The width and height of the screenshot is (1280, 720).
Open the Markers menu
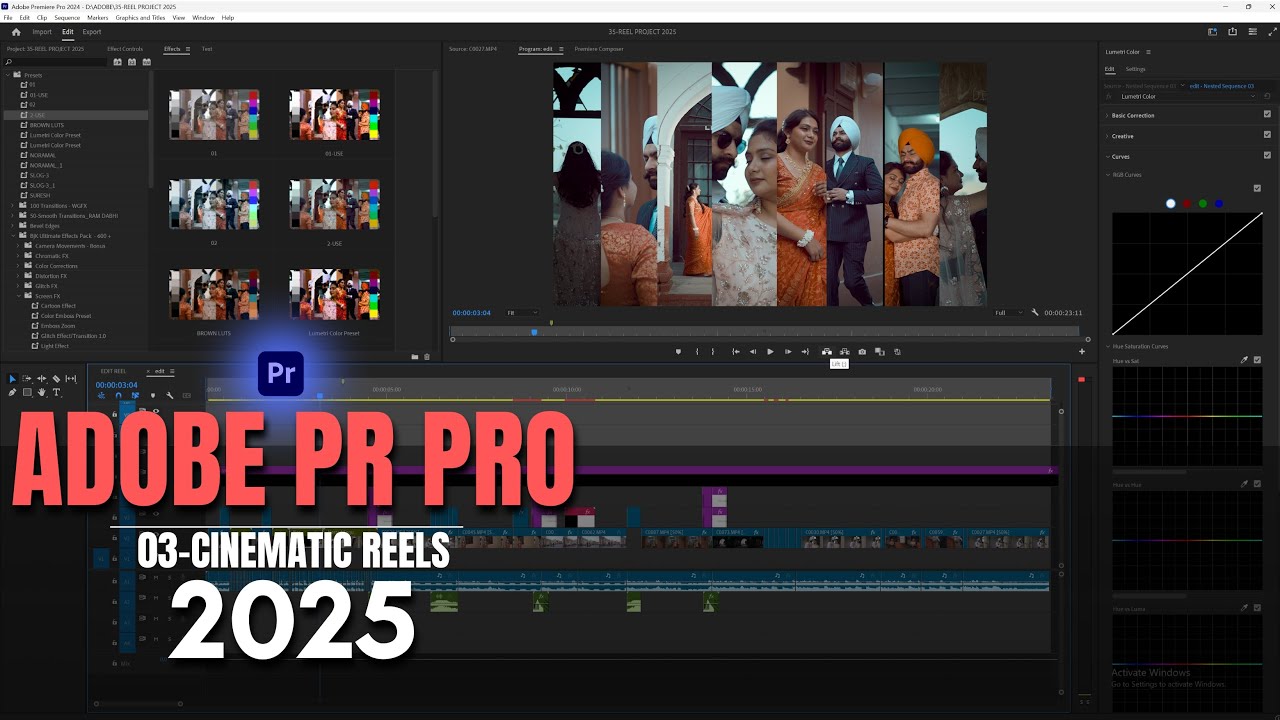pos(98,18)
